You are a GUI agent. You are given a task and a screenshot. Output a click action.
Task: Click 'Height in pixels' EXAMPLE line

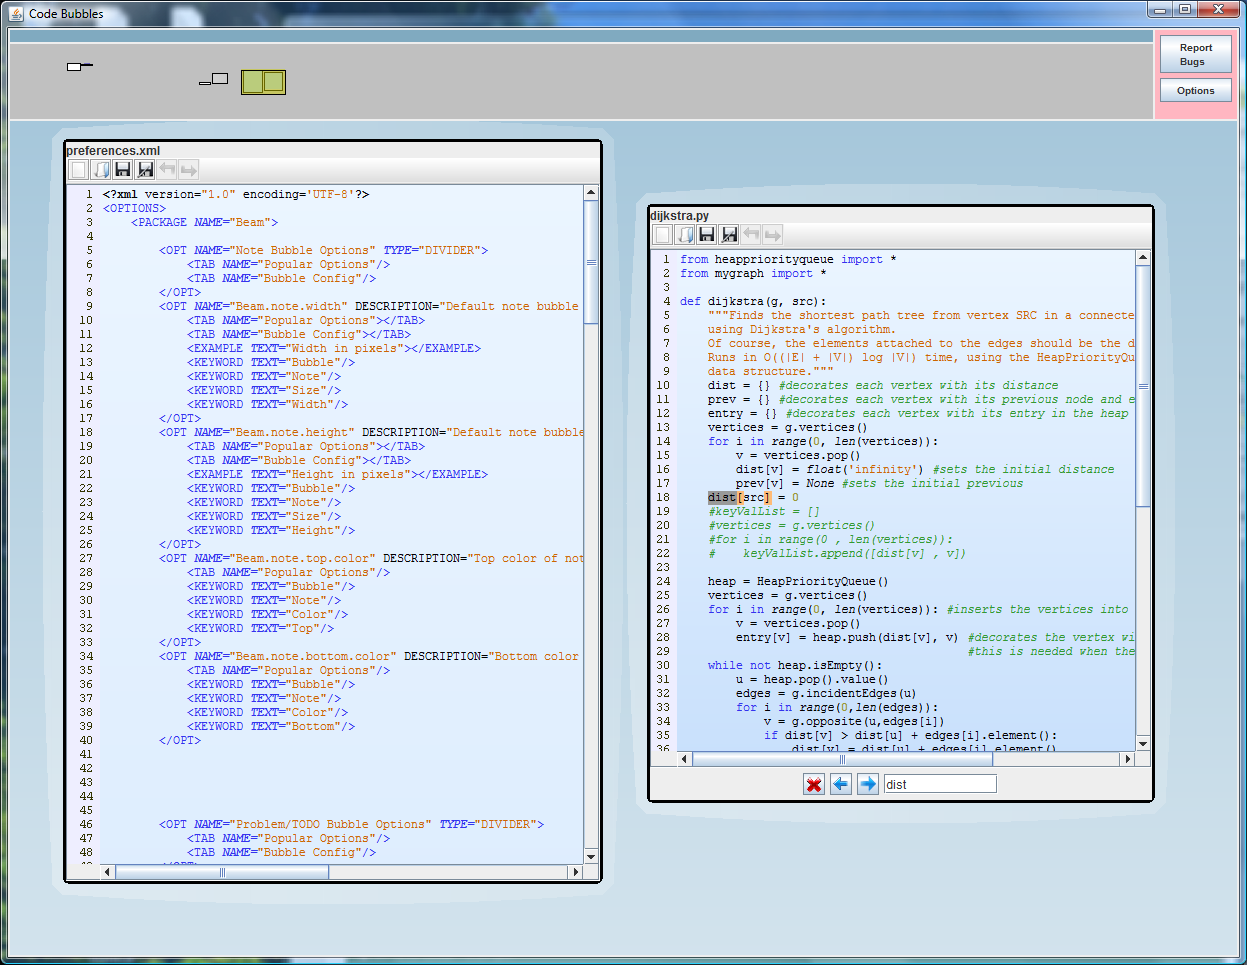(337, 474)
